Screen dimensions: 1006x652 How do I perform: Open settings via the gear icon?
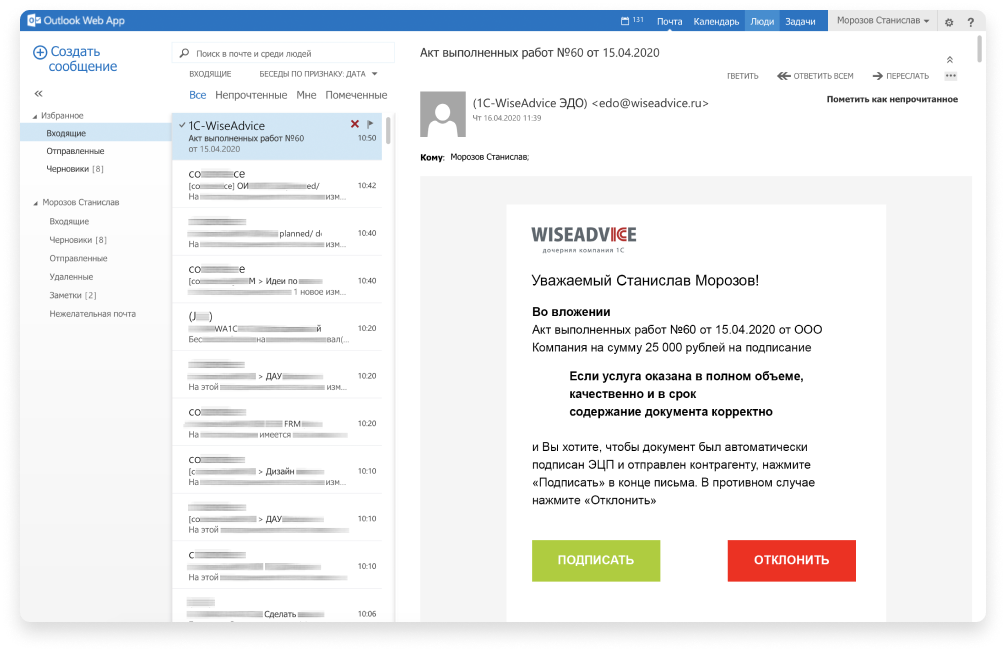[x=949, y=22]
